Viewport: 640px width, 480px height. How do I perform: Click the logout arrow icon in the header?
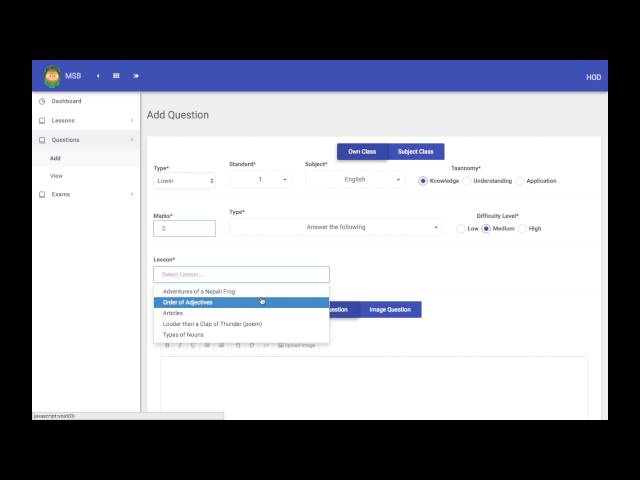pyautogui.click(x=136, y=76)
